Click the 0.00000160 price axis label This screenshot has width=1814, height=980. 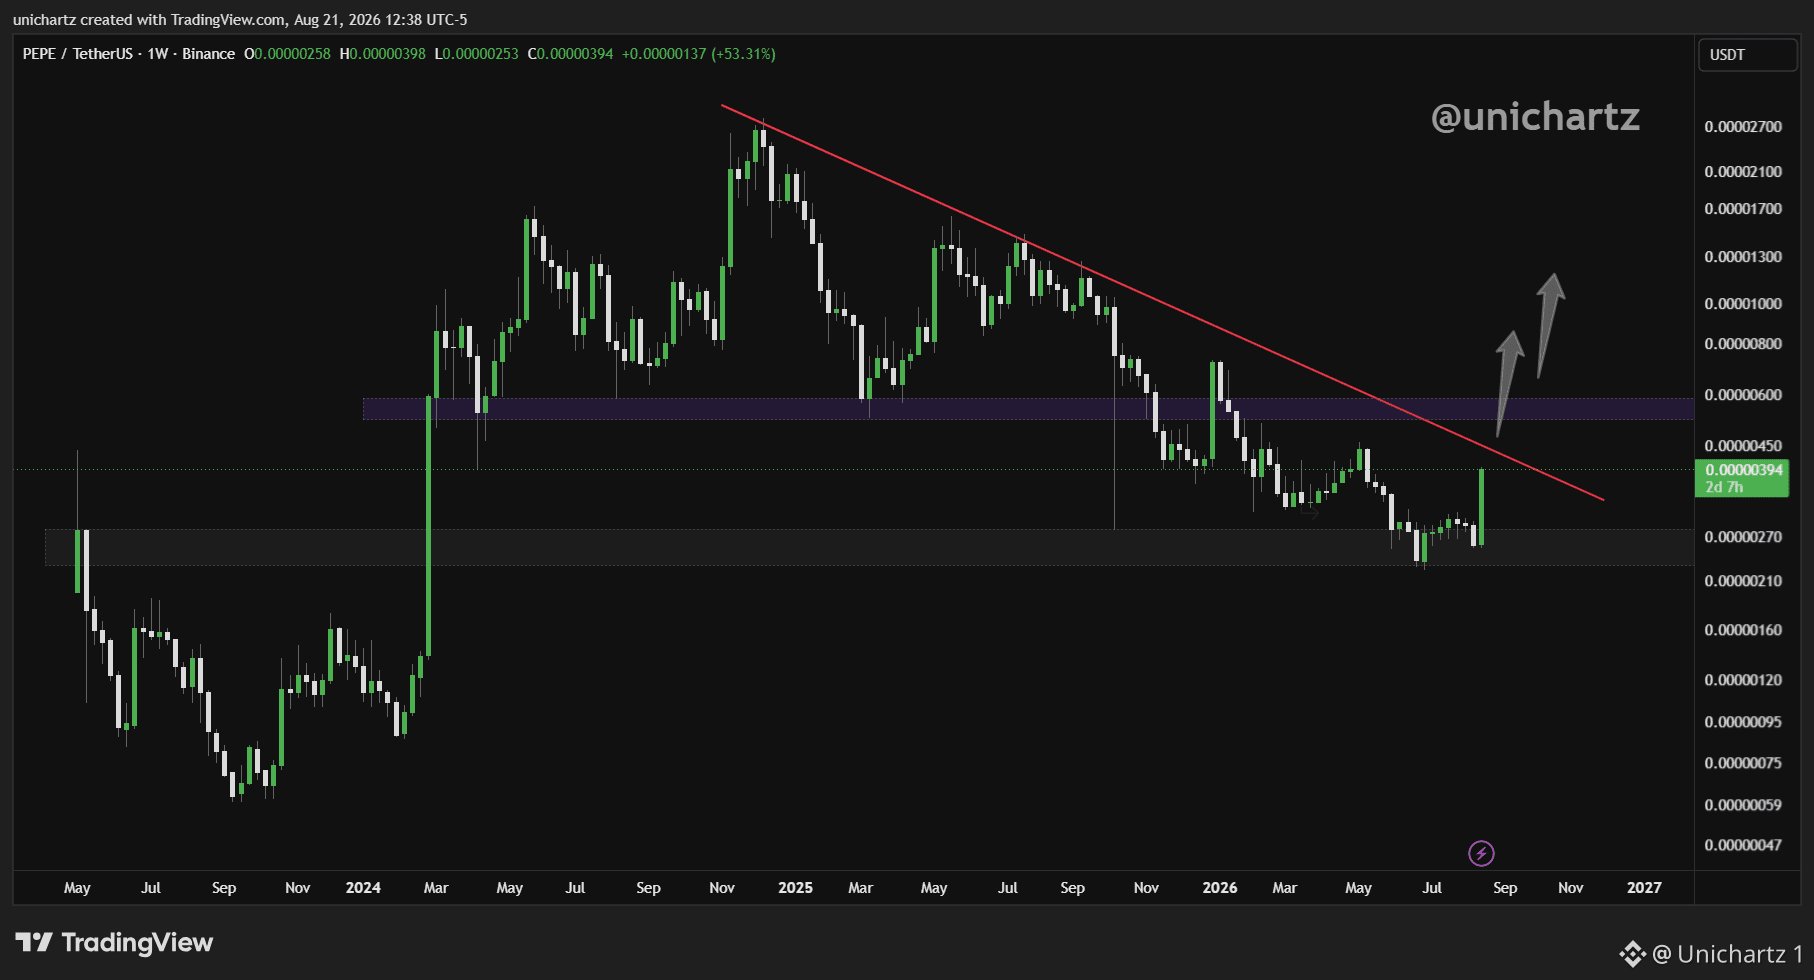pyautogui.click(x=1743, y=630)
